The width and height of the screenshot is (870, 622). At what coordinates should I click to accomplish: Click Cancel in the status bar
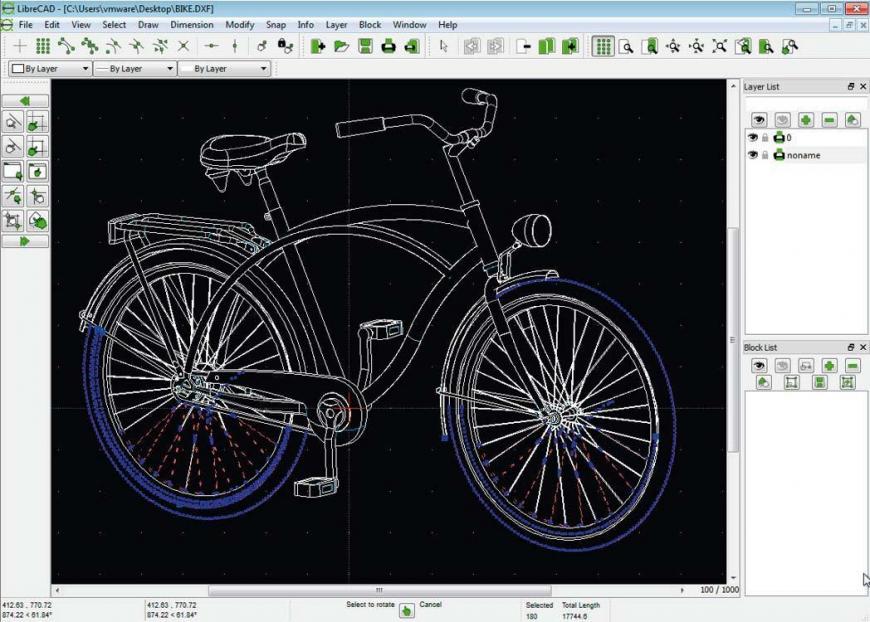pyautogui.click(x=431, y=604)
